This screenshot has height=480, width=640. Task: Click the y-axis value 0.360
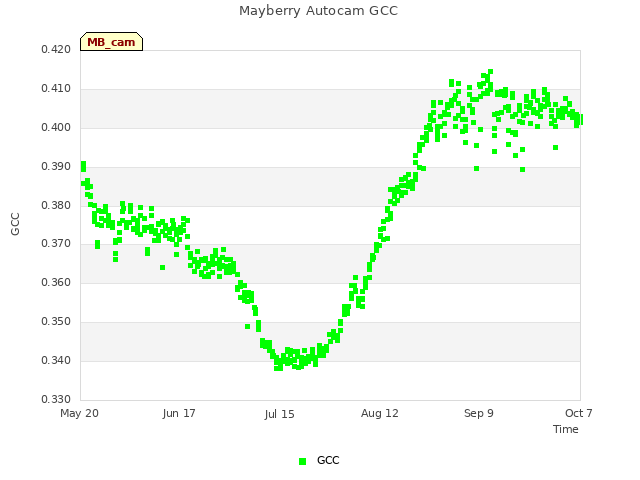(56, 282)
